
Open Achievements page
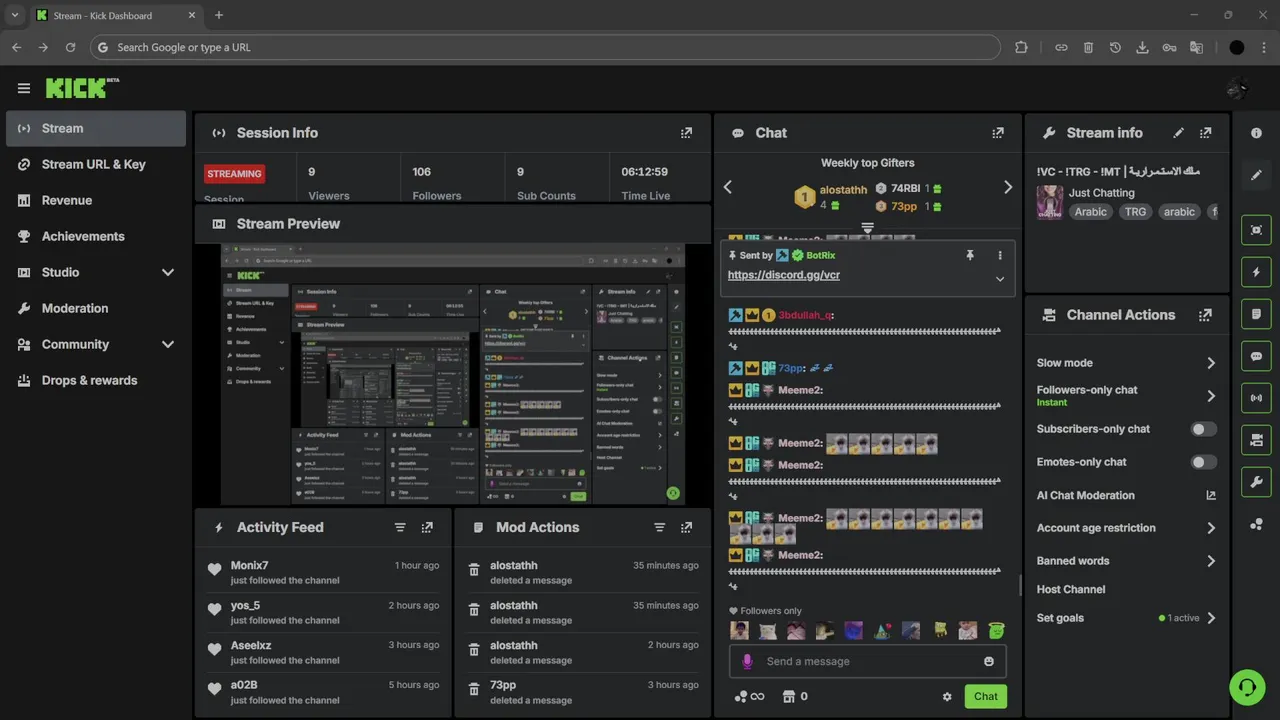click(x=96, y=236)
